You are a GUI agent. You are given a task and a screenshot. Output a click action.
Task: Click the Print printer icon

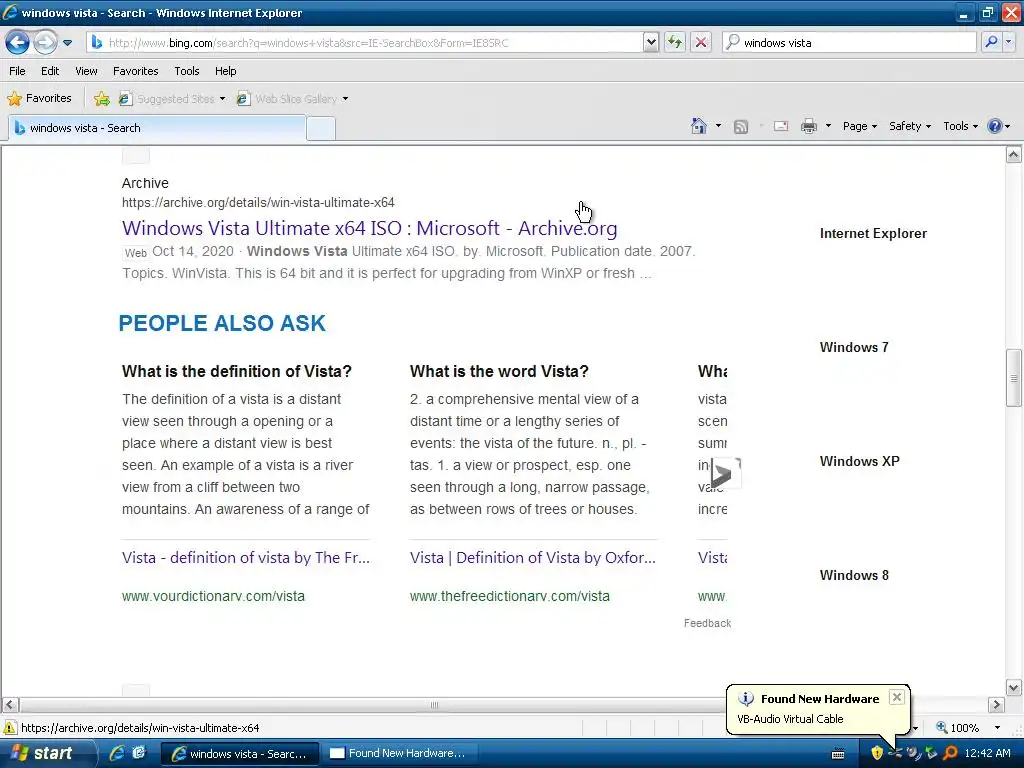pos(808,126)
